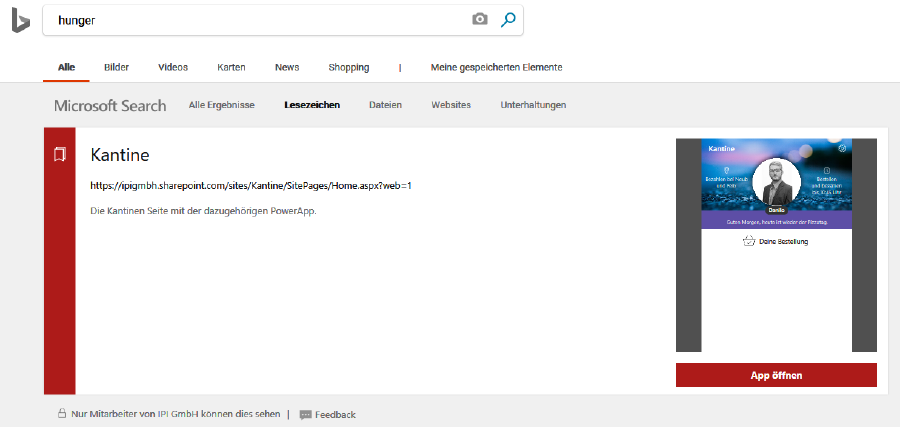This screenshot has width=900, height=427.
Task: Select the Alle tab
Action: 67,67
